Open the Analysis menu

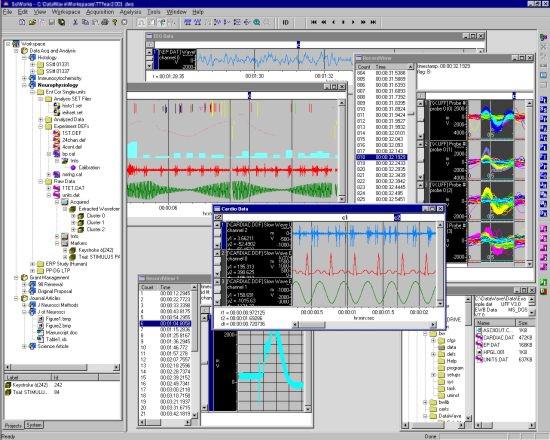tap(130, 12)
